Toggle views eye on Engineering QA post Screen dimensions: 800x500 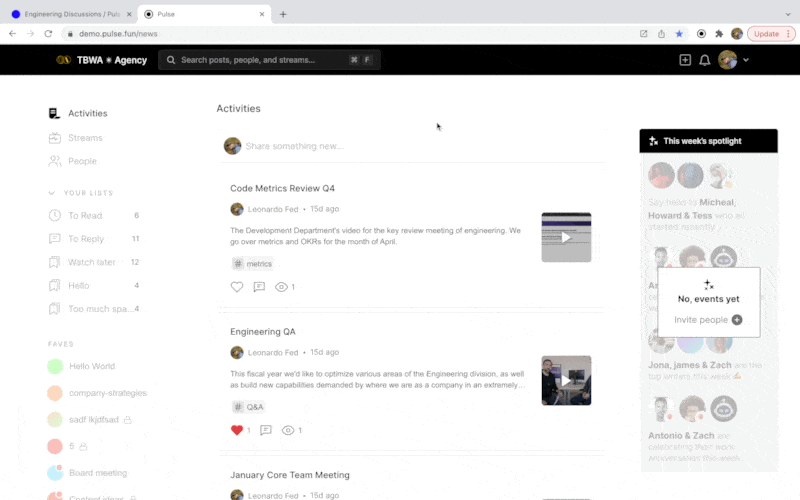pyautogui.click(x=288, y=430)
